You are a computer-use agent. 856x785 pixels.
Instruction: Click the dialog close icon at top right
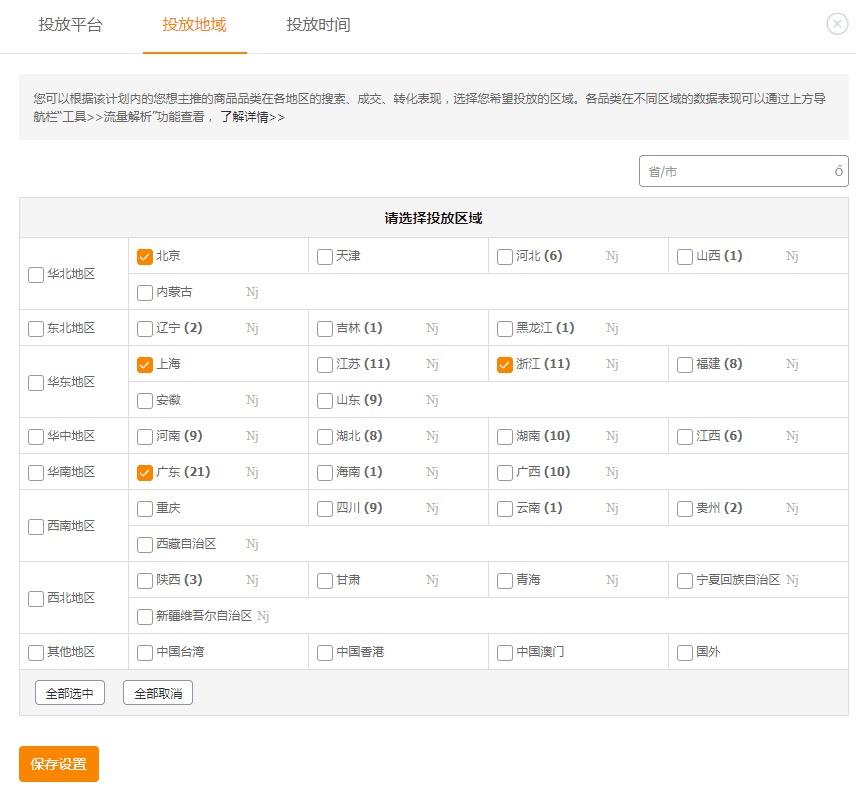tap(836, 24)
